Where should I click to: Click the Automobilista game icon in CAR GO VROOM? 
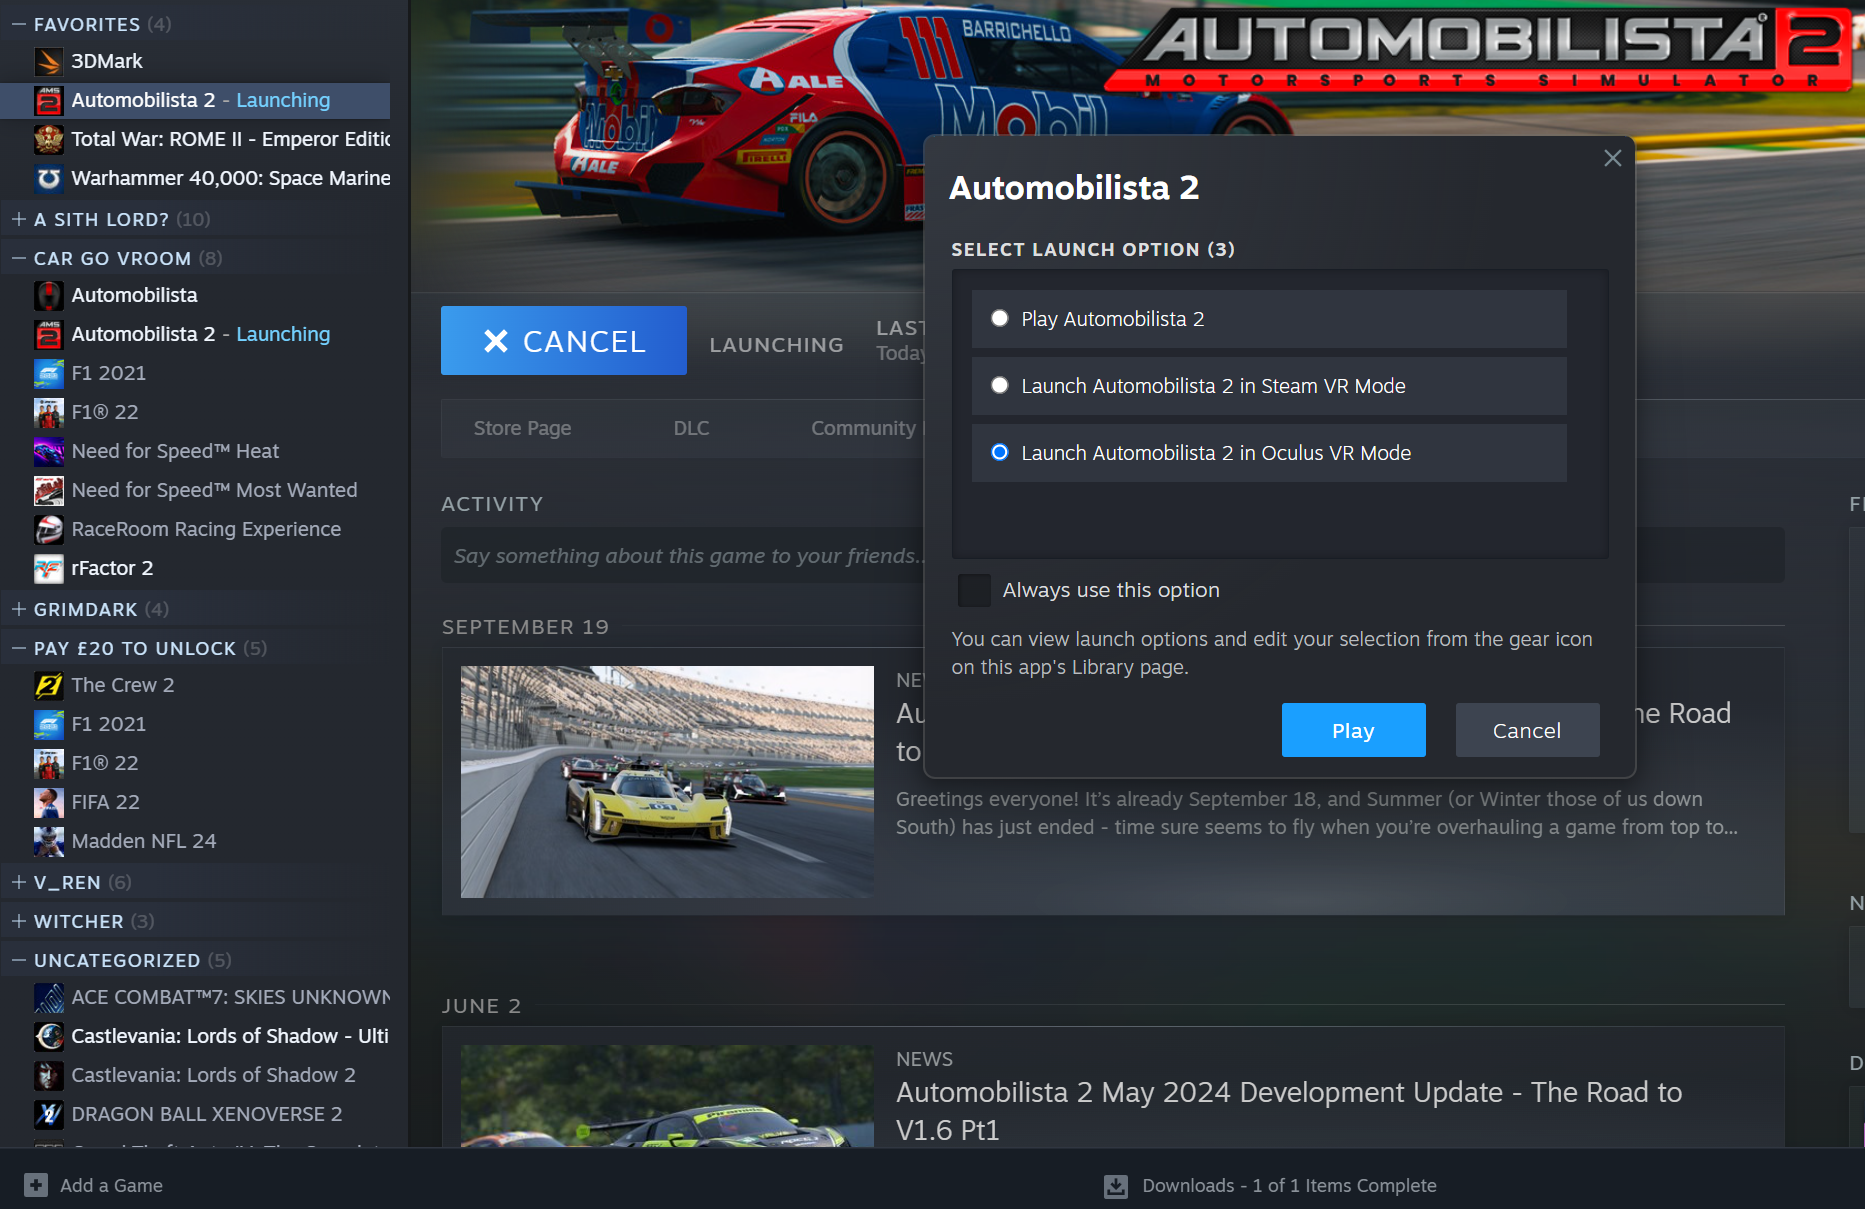pyautogui.click(x=48, y=296)
